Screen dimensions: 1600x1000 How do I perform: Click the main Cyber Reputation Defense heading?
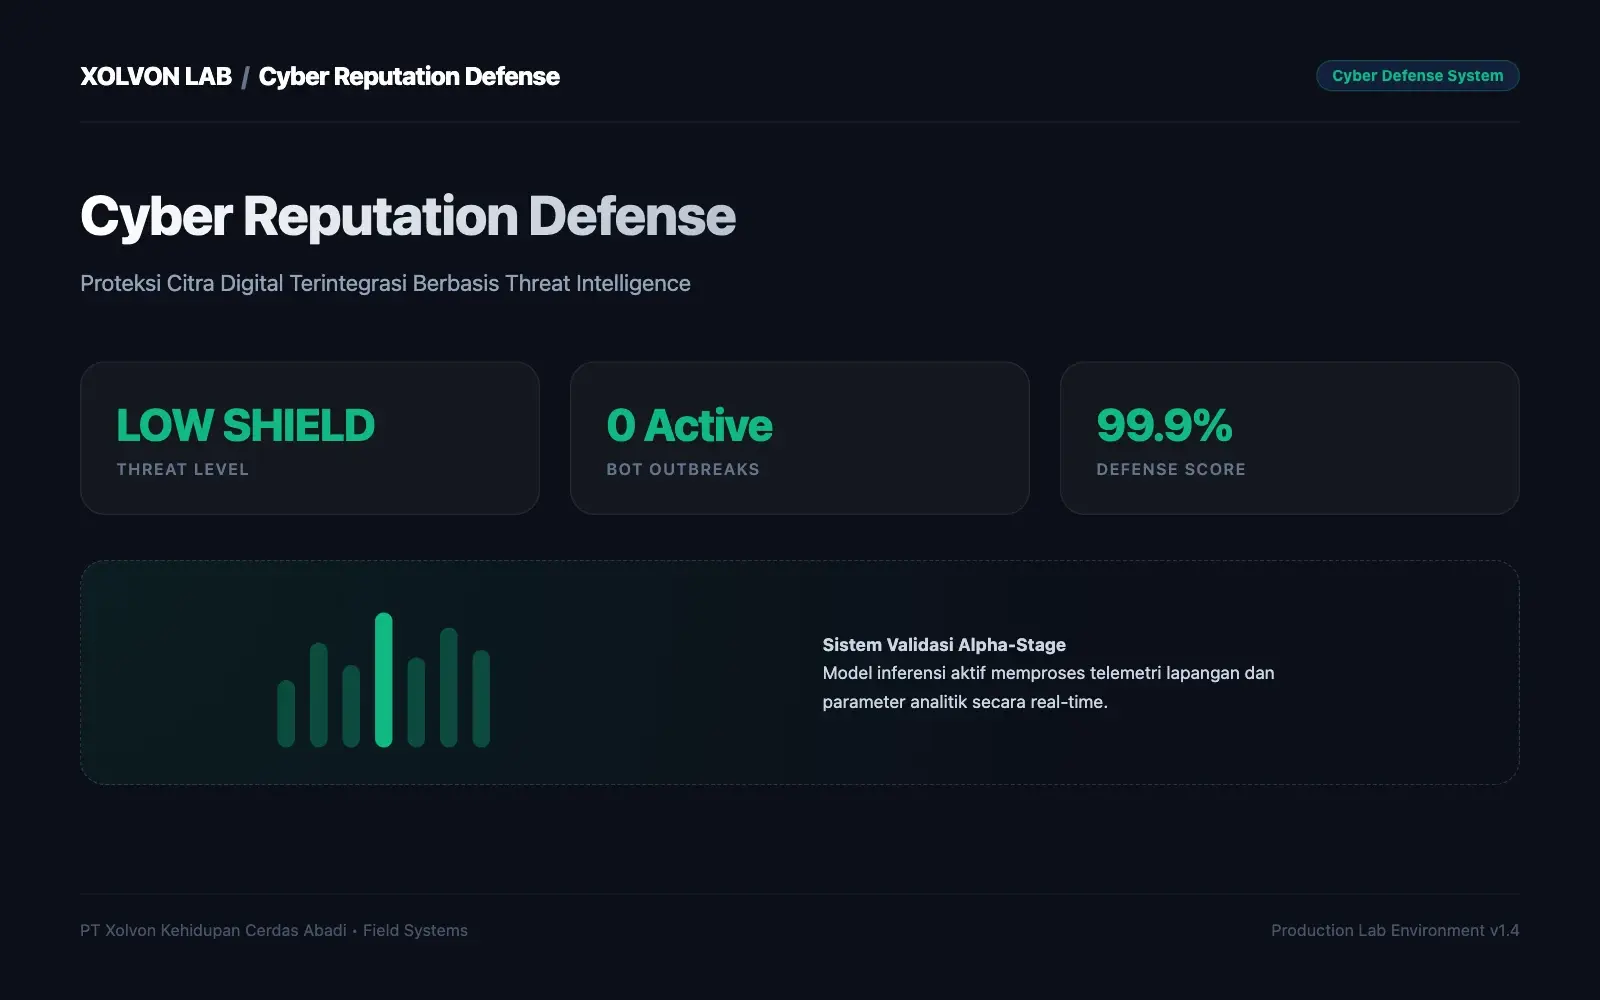coord(408,217)
